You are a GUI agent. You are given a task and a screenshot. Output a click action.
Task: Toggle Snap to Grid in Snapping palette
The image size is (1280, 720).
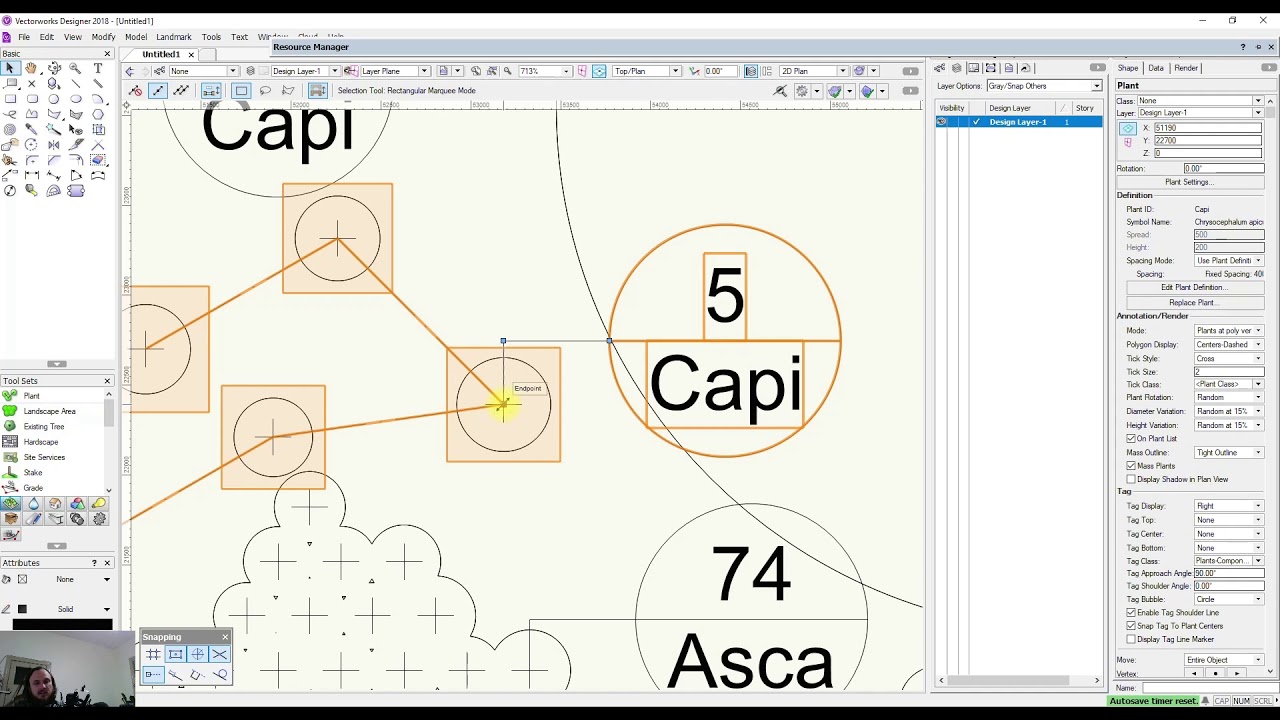(x=153, y=654)
